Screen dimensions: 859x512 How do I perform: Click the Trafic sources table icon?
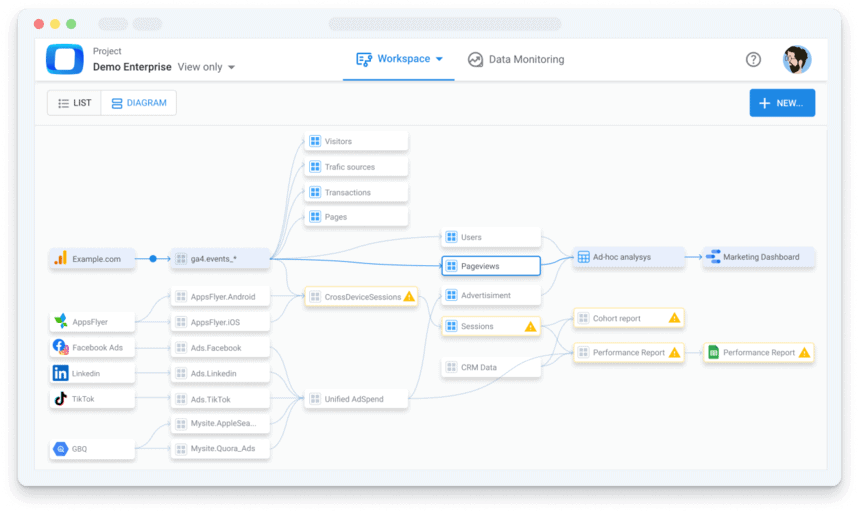pyautogui.click(x=315, y=166)
